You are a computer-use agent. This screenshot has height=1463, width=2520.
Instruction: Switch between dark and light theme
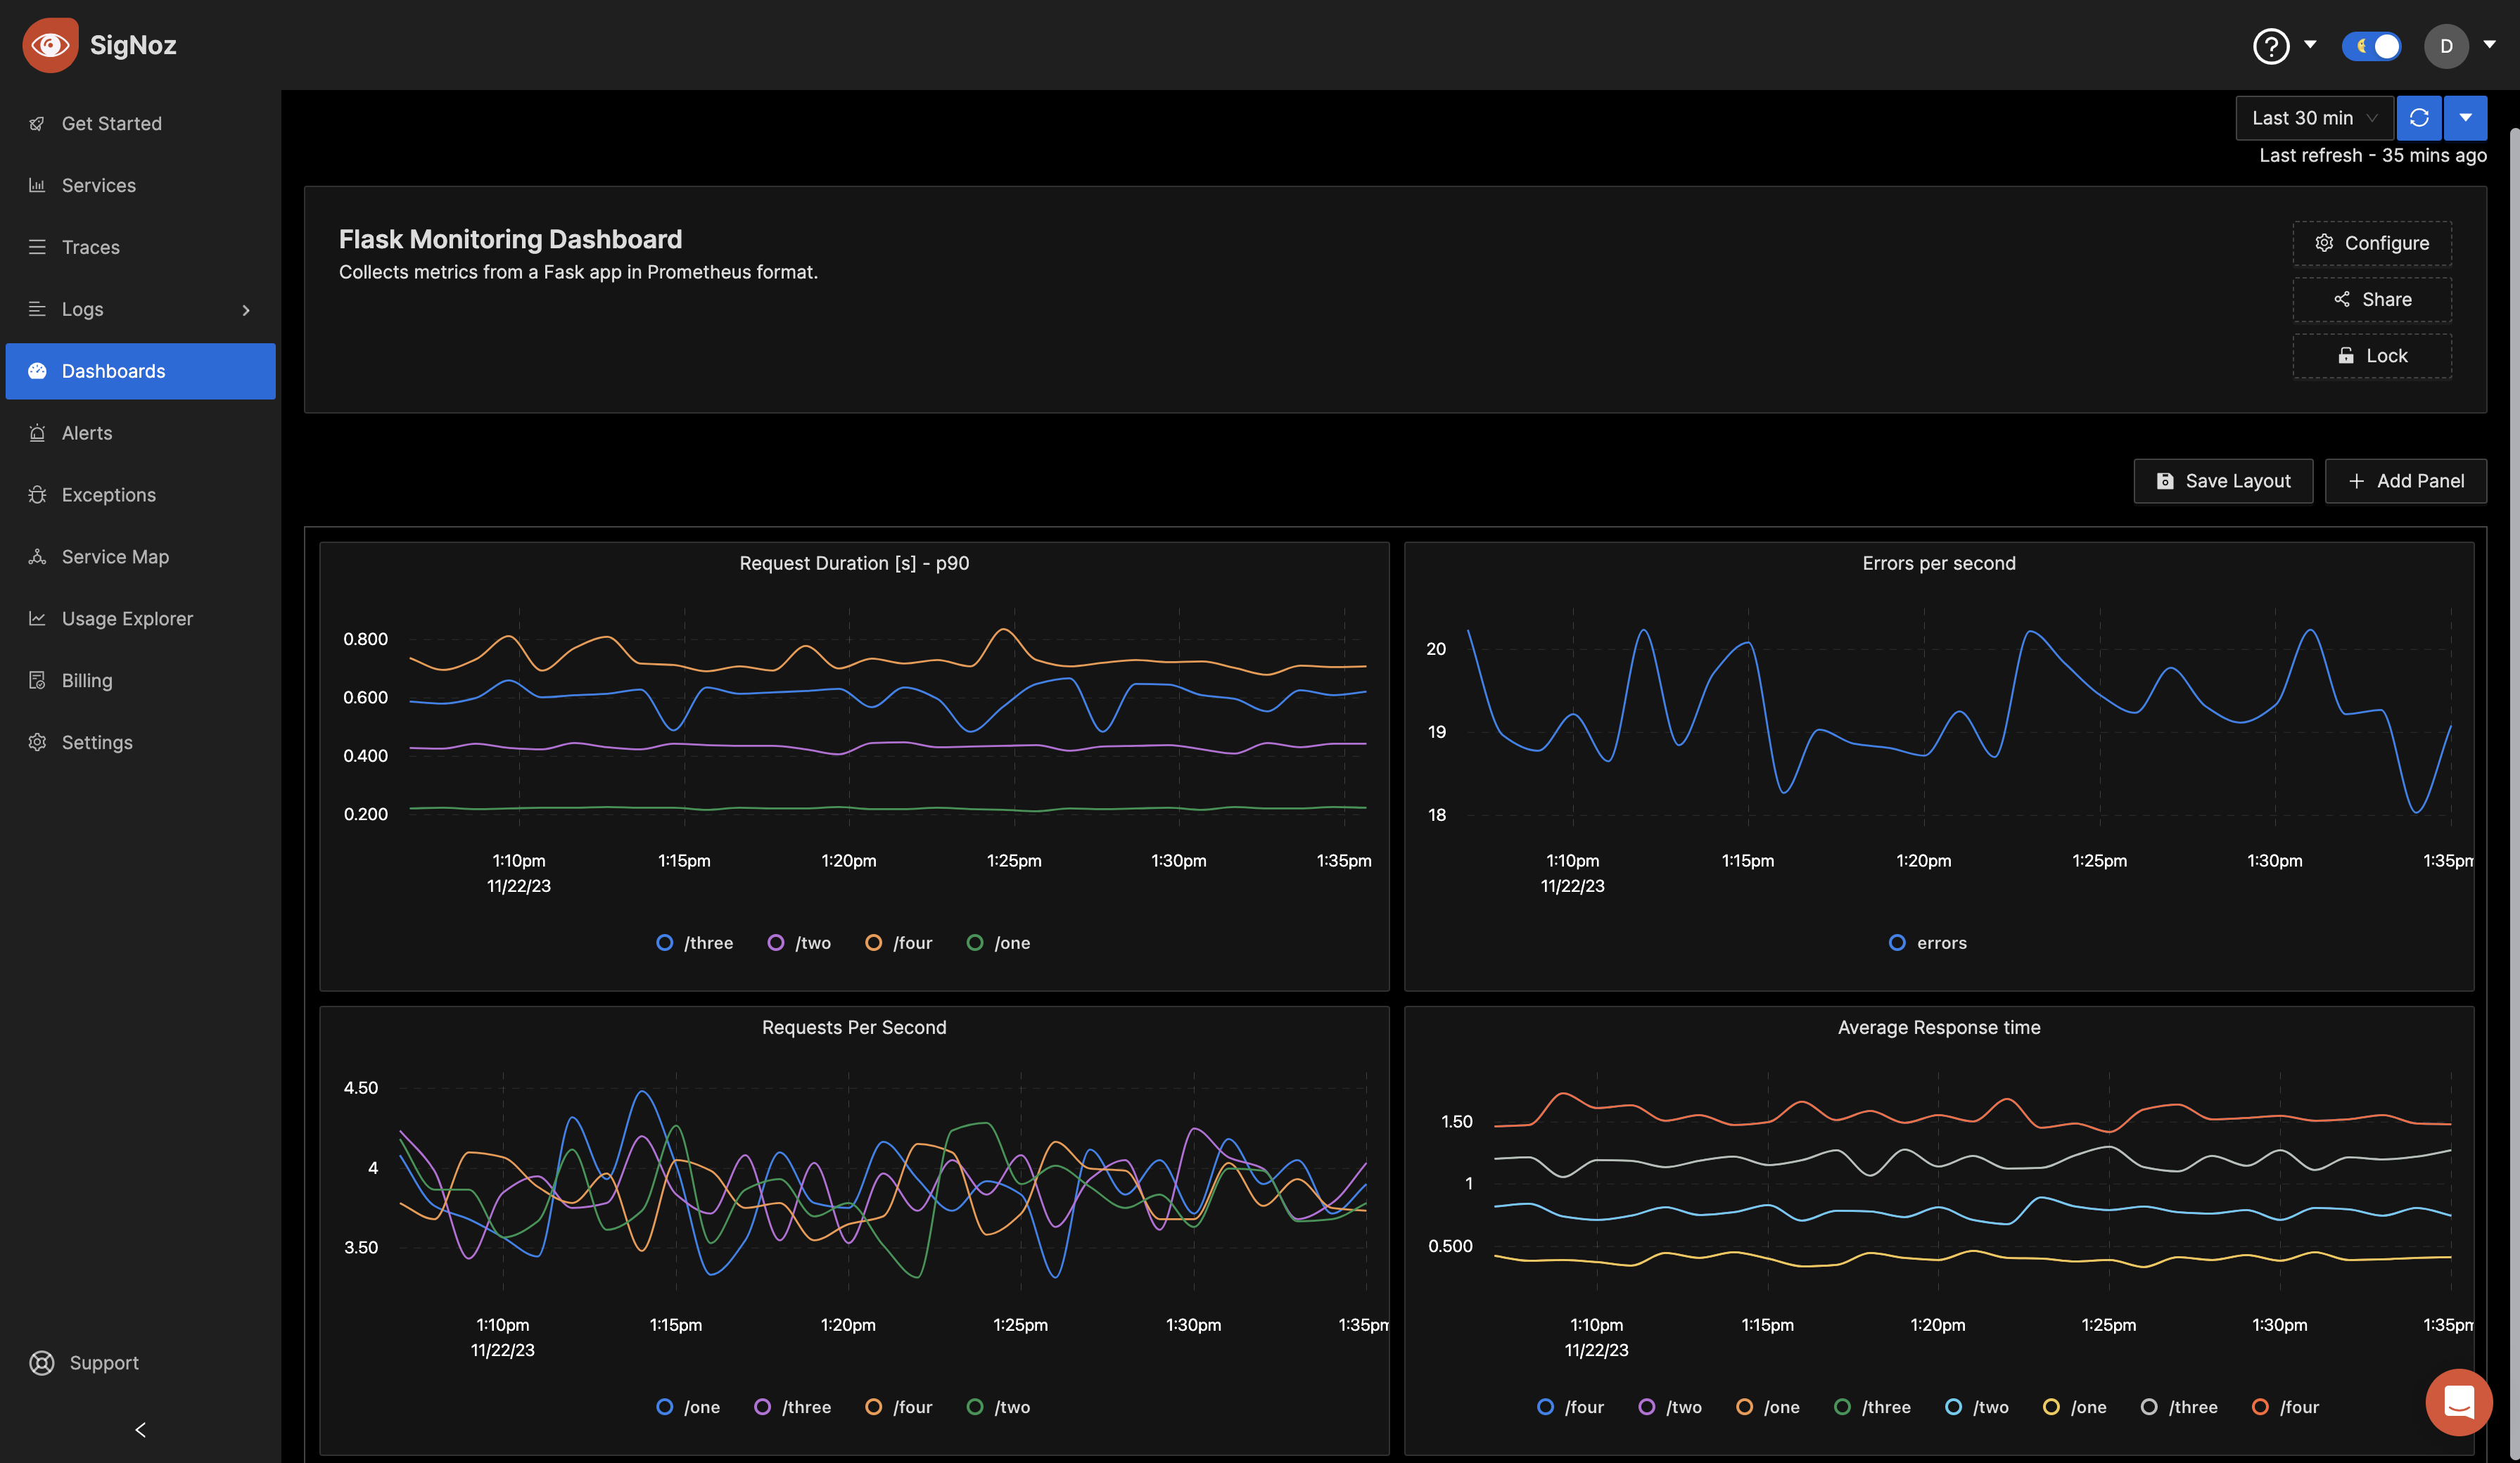tap(2372, 46)
